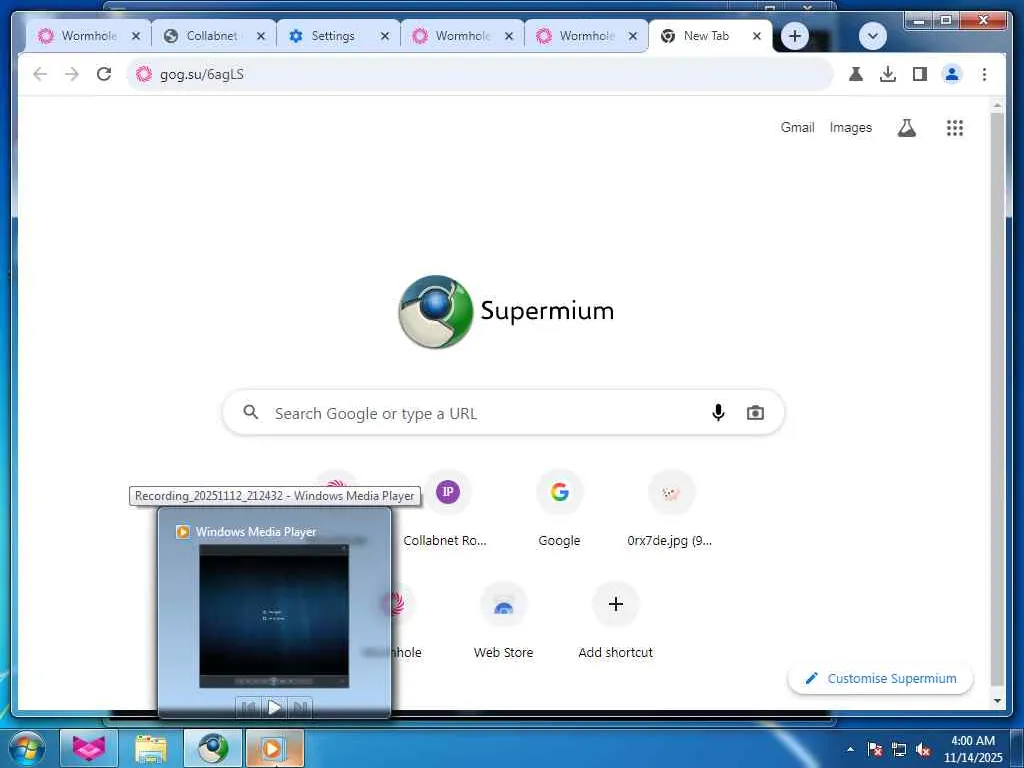
Task: Open the Windows Start menu
Action: point(27,748)
